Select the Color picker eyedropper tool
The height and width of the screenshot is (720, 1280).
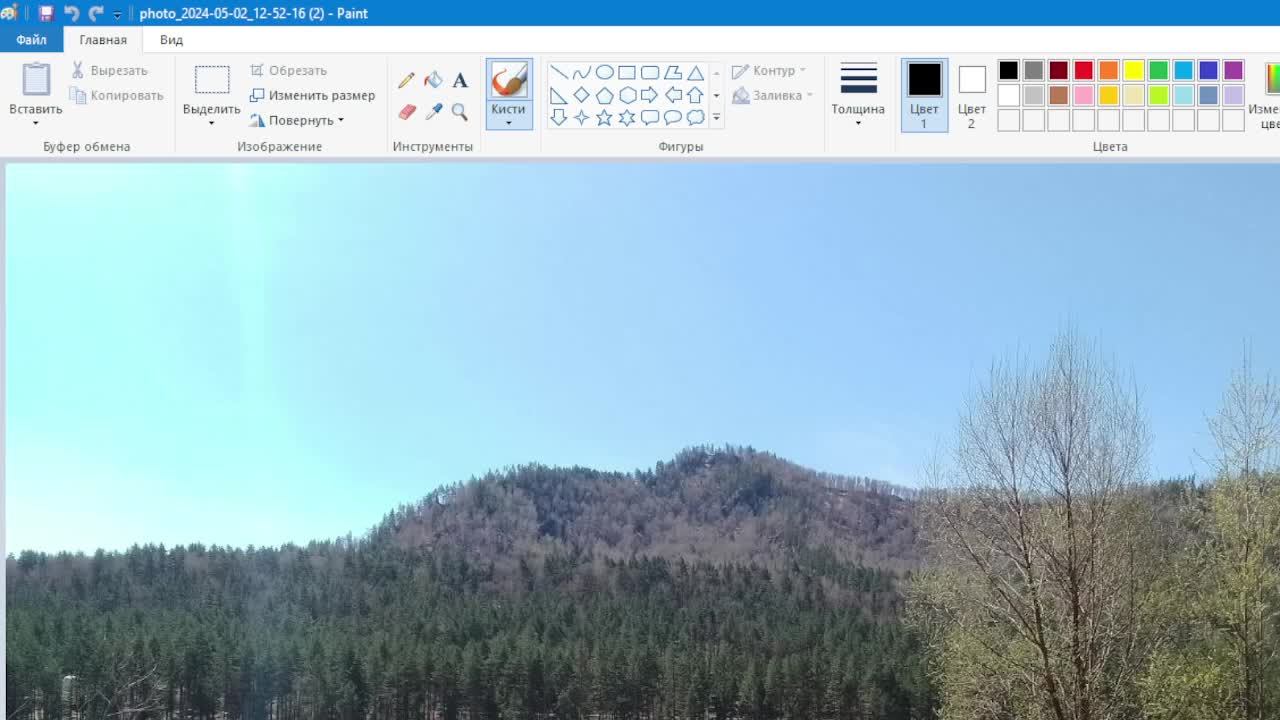(x=433, y=111)
